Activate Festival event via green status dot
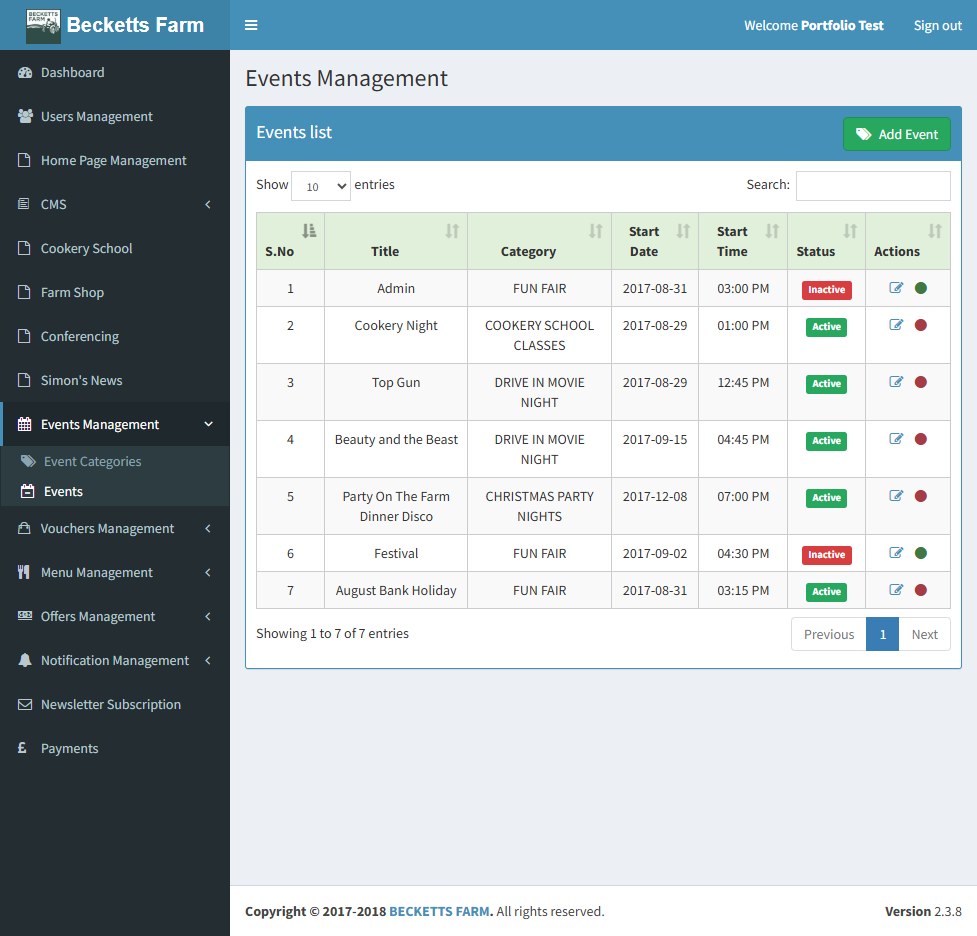The height and width of the screenshot is (936, 977). (x=921, y=553)
